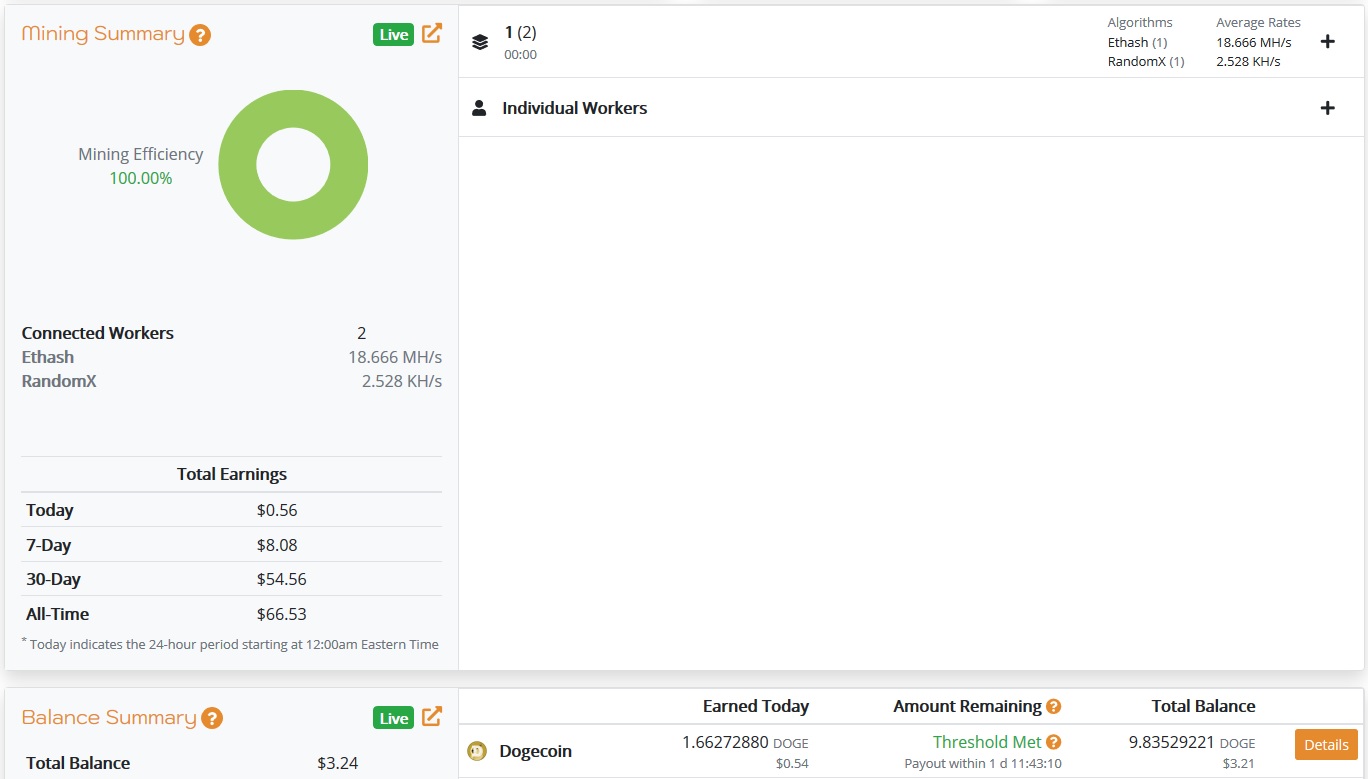Open Mining Summary in external window icon
Image resolution: width=1368 pixels, height=779 pixels.
[x=431, y=33]
